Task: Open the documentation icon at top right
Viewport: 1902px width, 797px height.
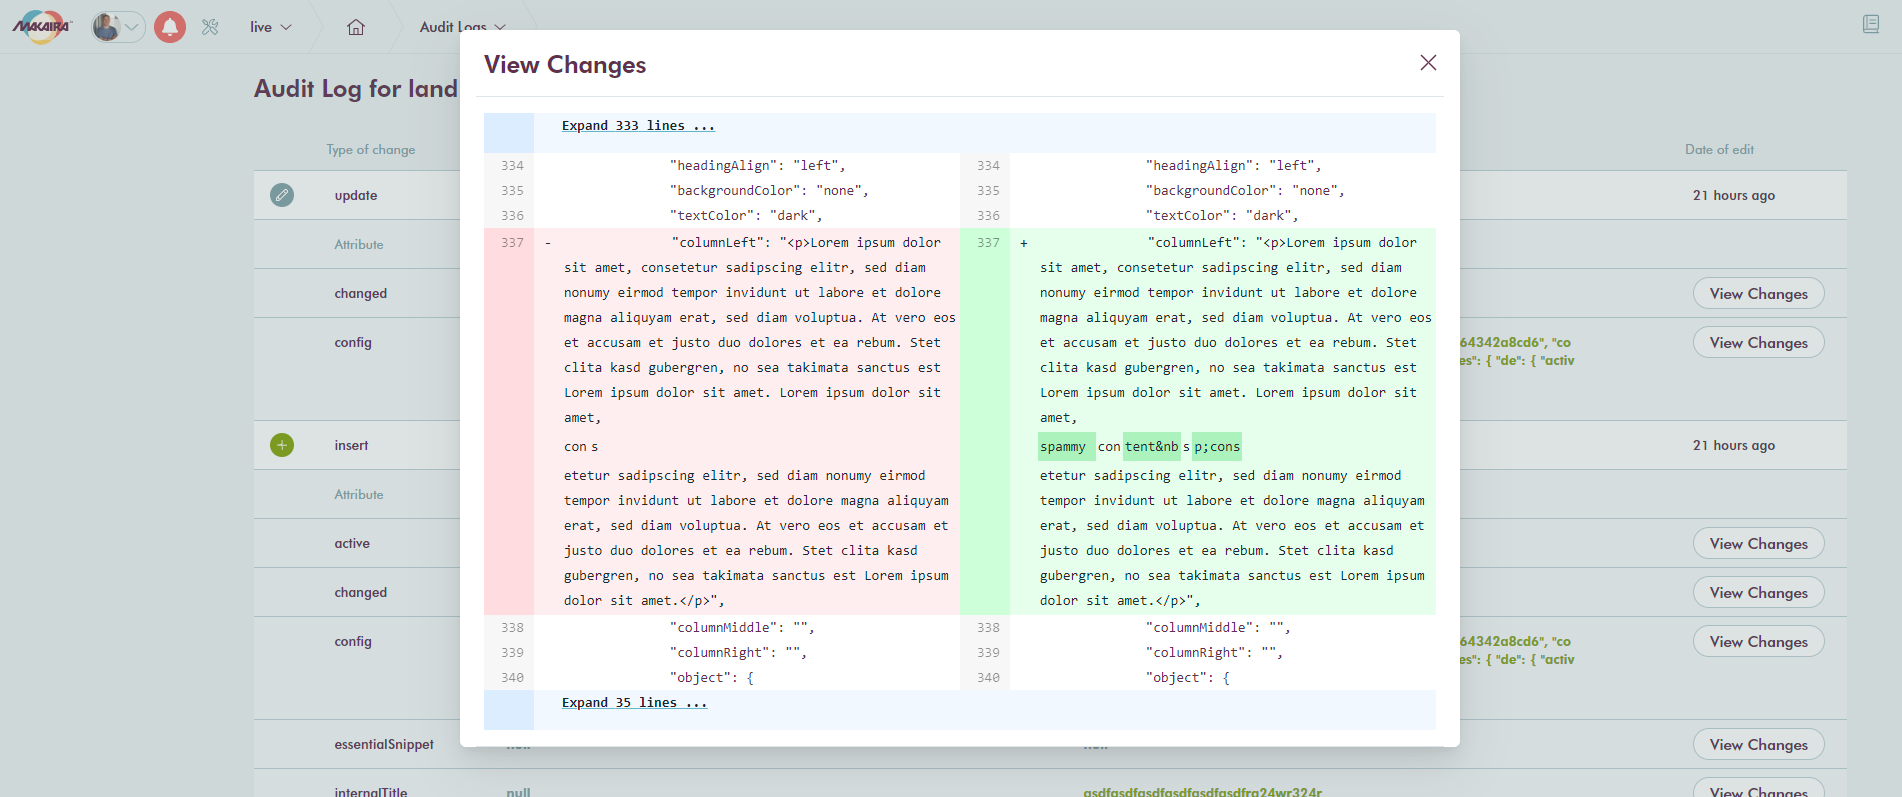Action: [1871, 24]
